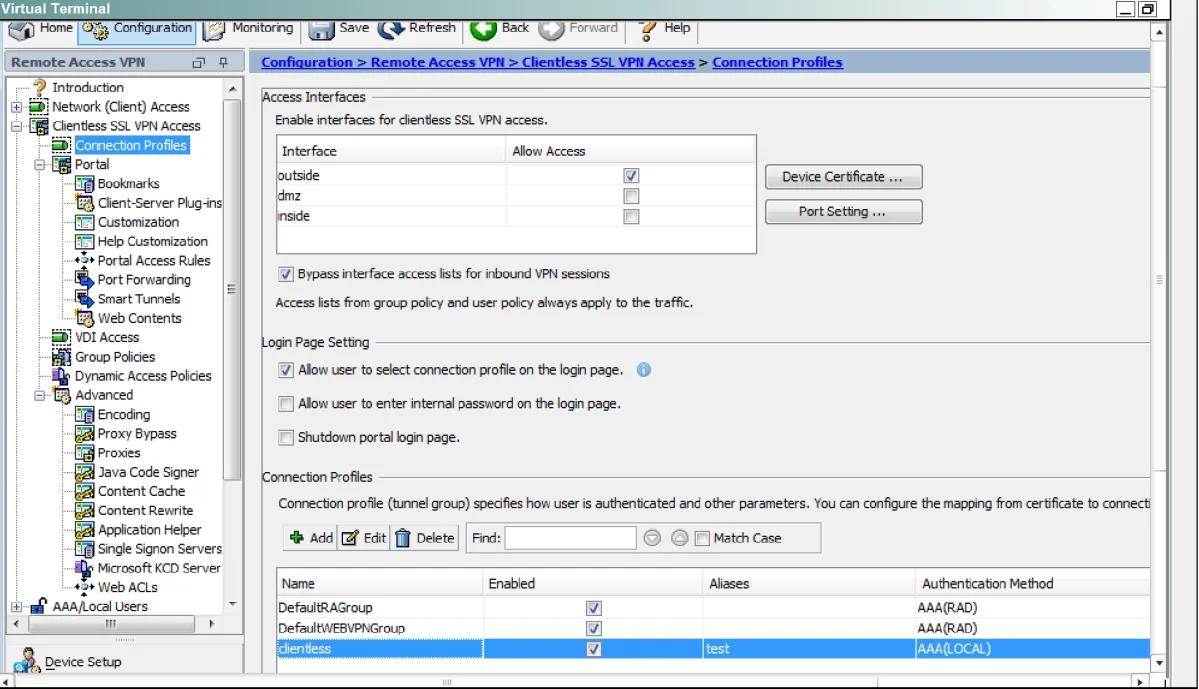1199x689 pixels.
Task: Click the tree panel scroll down arrow
Action: point(232,604)
